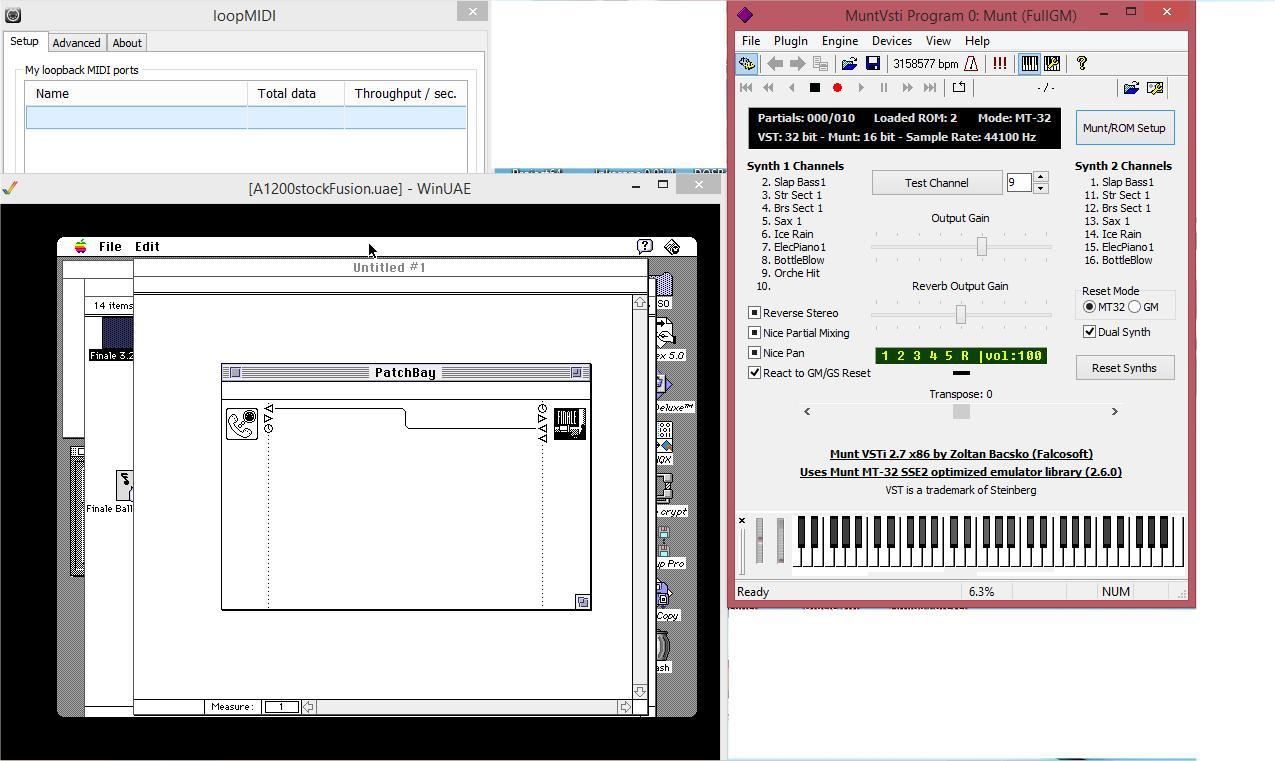Click the telephone modem port icon in PatchBay
Viewport: 1275px width, 761px height.
point(242,423)
